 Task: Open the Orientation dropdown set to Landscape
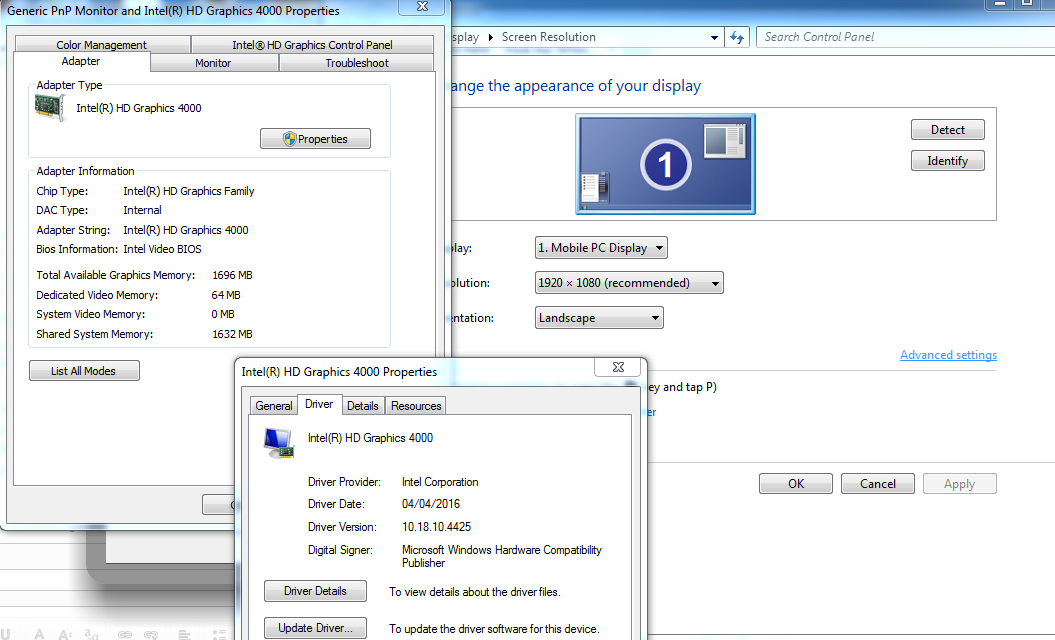(599, 318)
